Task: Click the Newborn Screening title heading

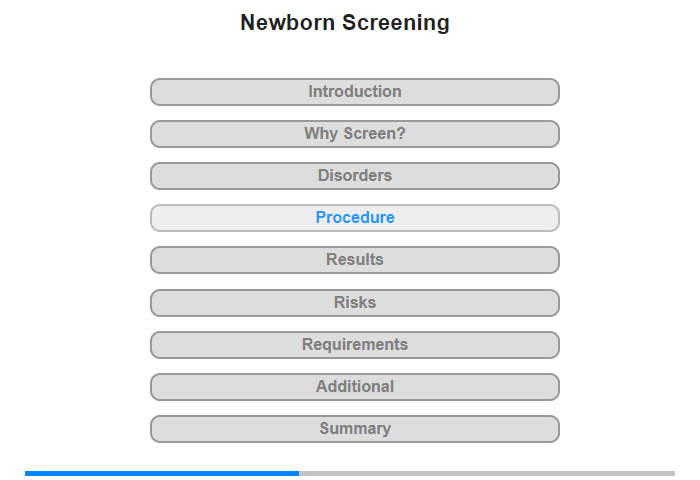Action: tap(345, 23)
